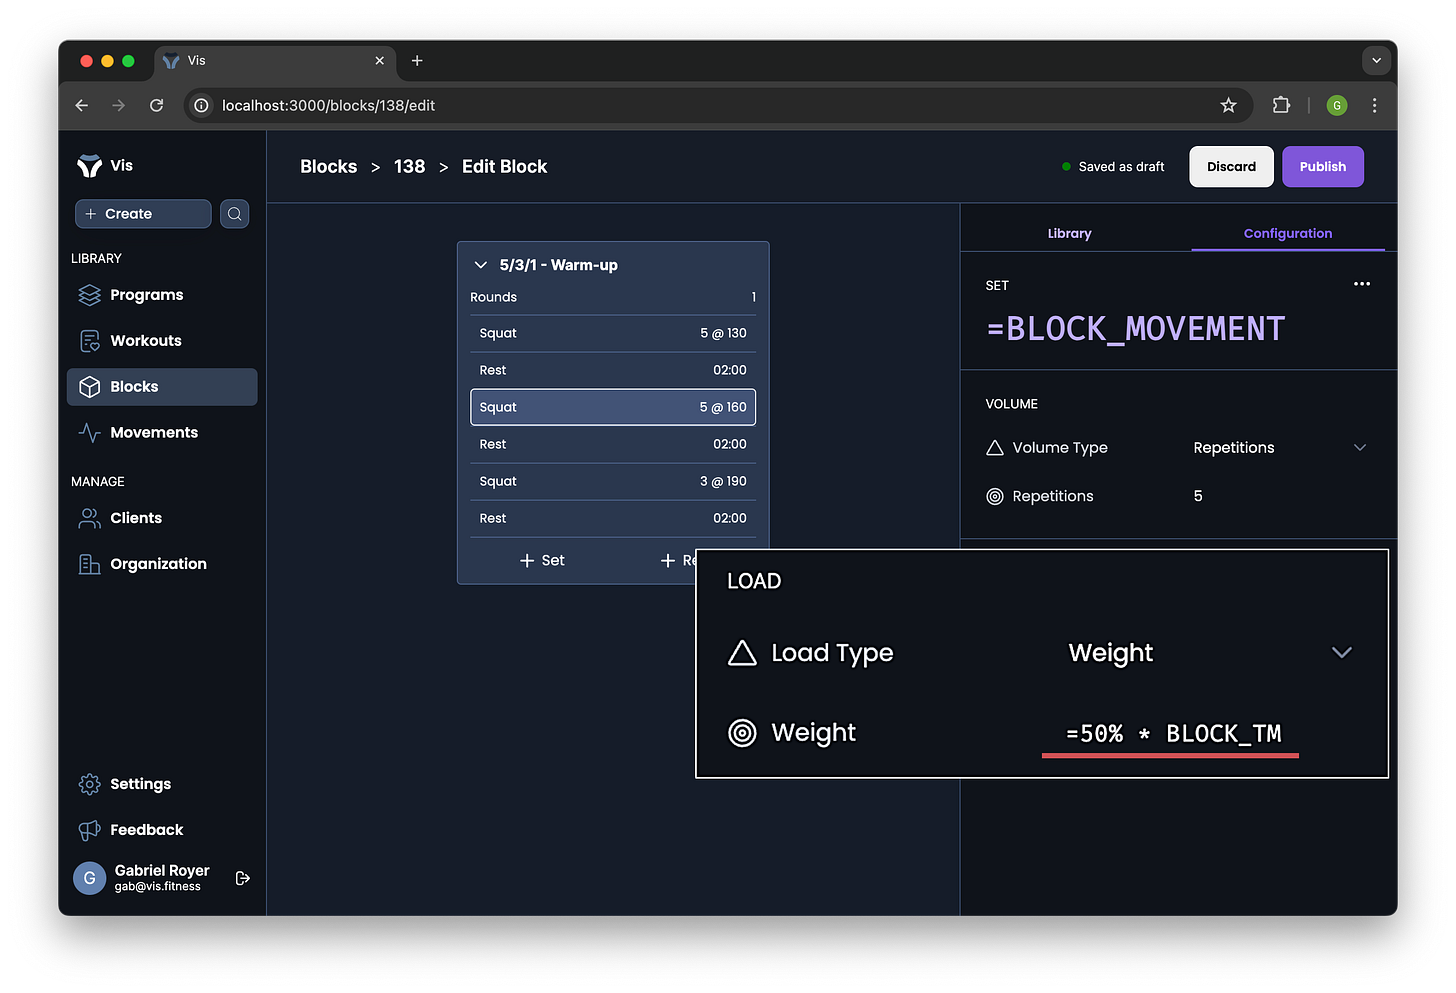1456x993 pixels.
Task: Click the Saved as draft status
Action: (1113, 167)
